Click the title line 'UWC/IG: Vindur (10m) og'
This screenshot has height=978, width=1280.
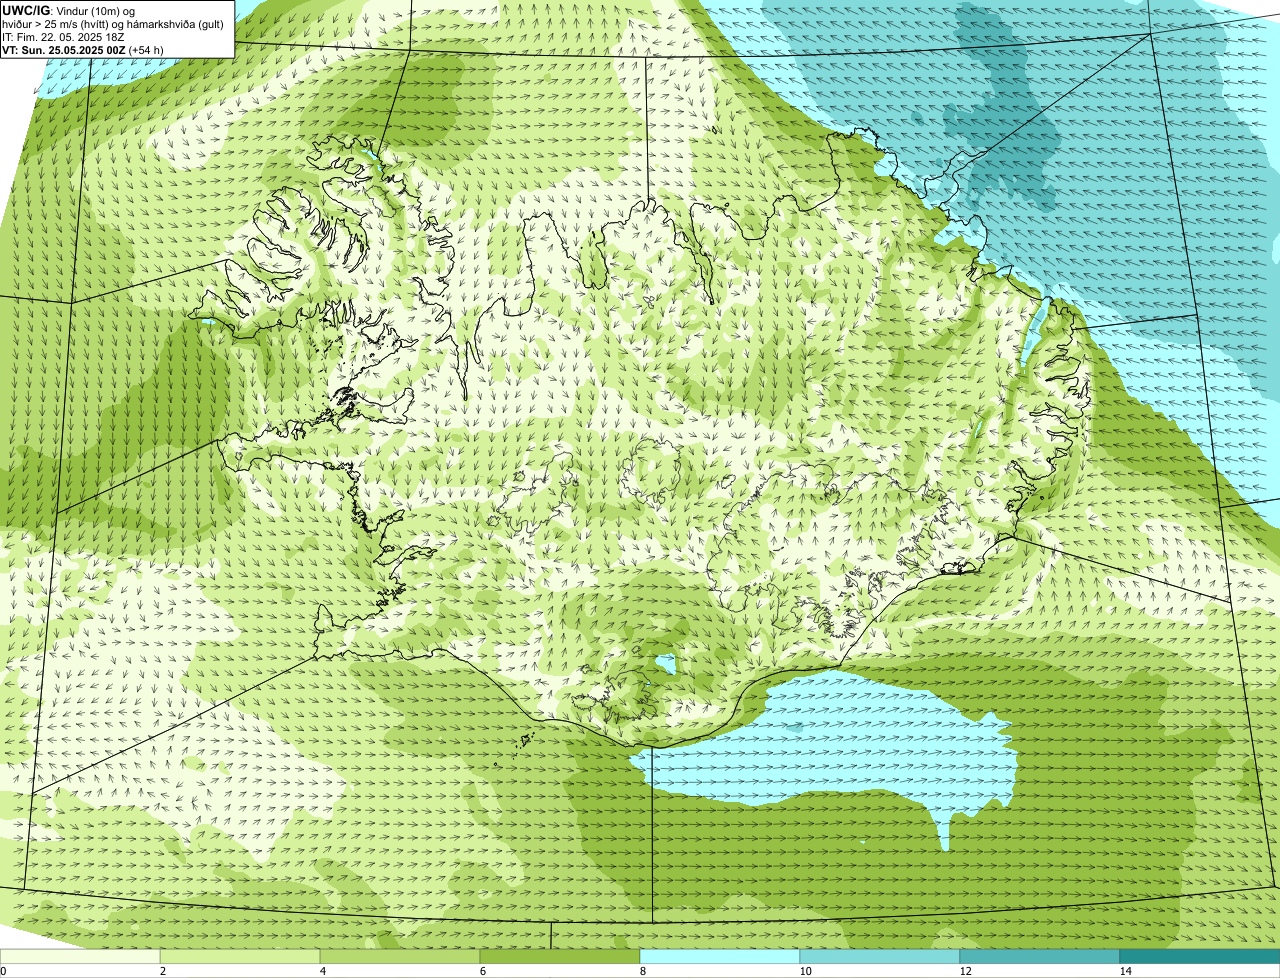pos(69,11)
